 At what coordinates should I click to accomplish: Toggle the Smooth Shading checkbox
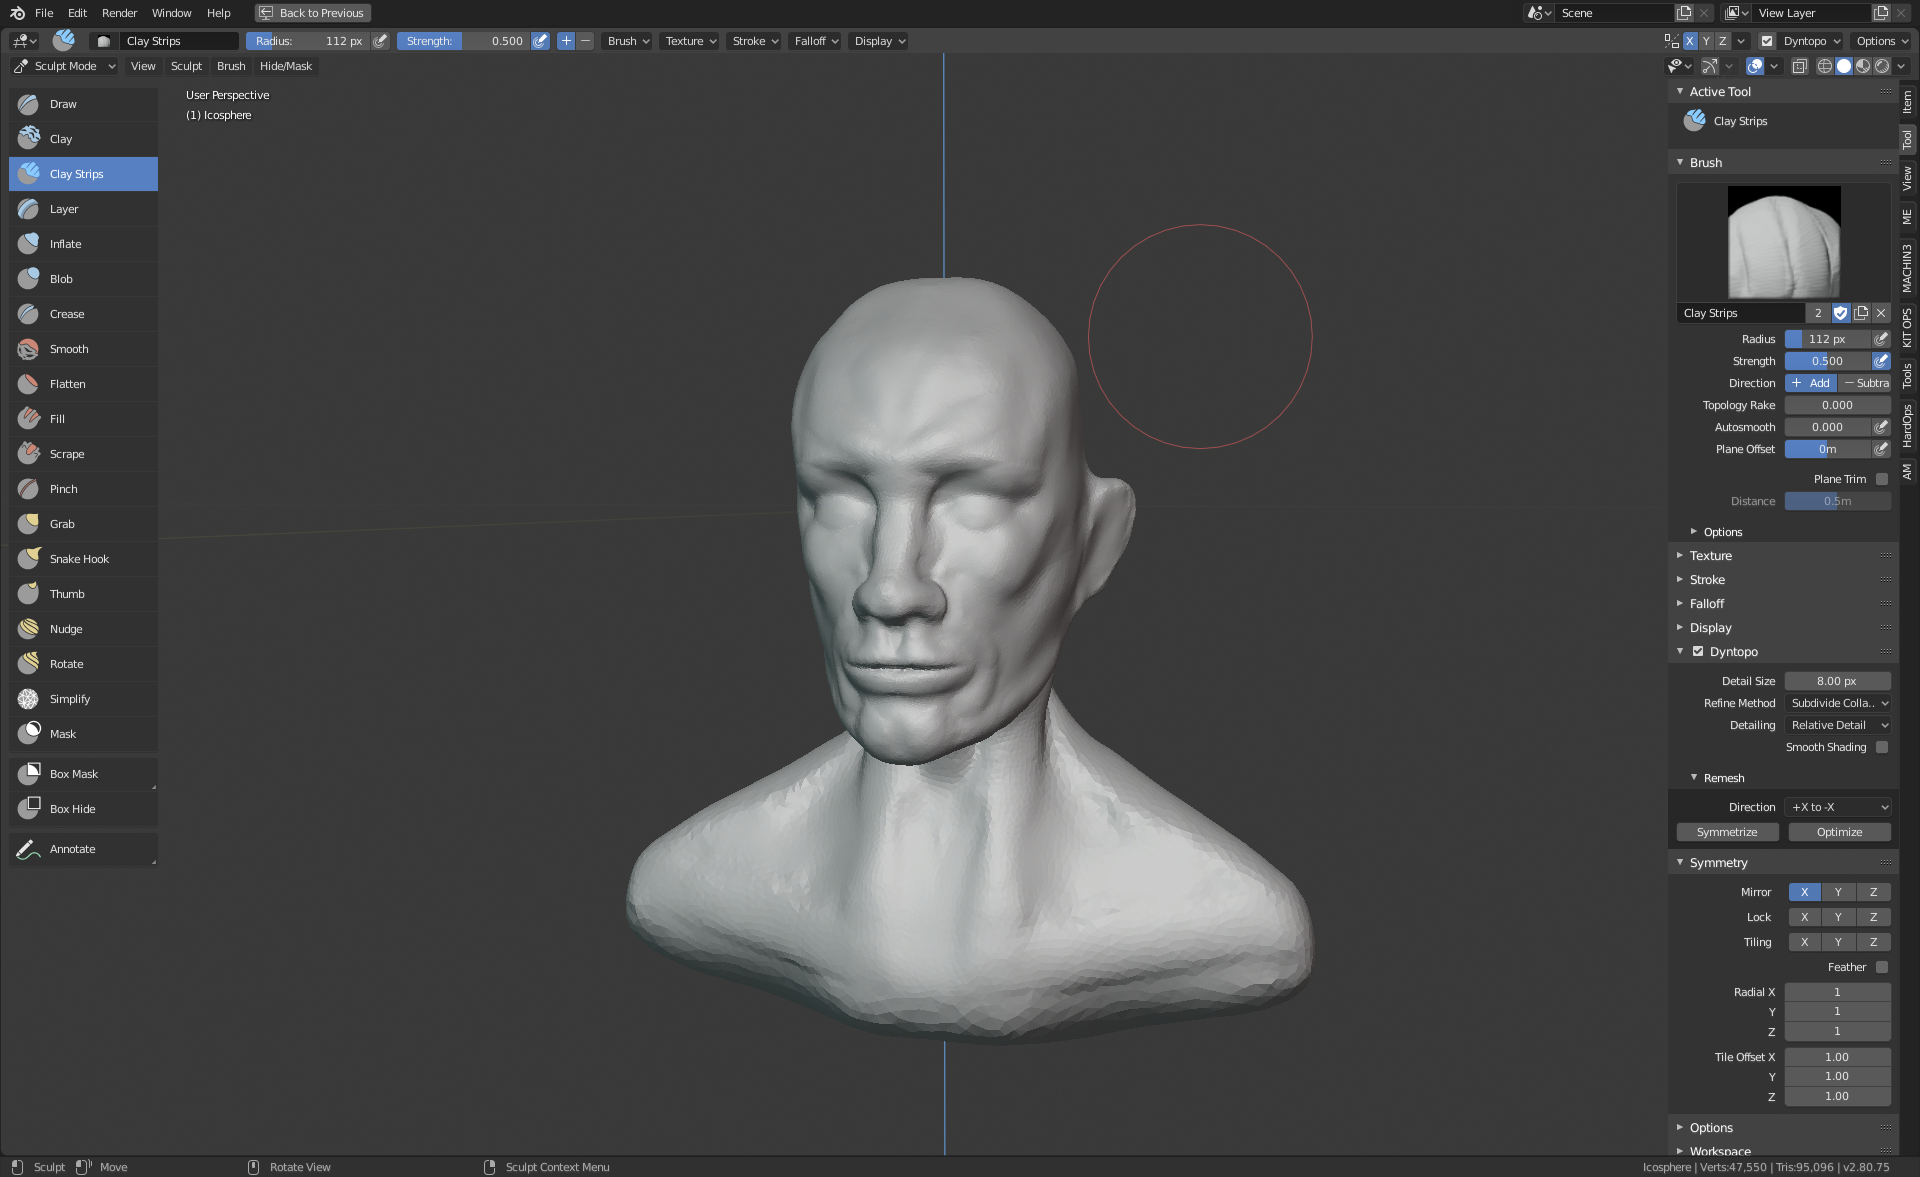tap(1881, 747)
